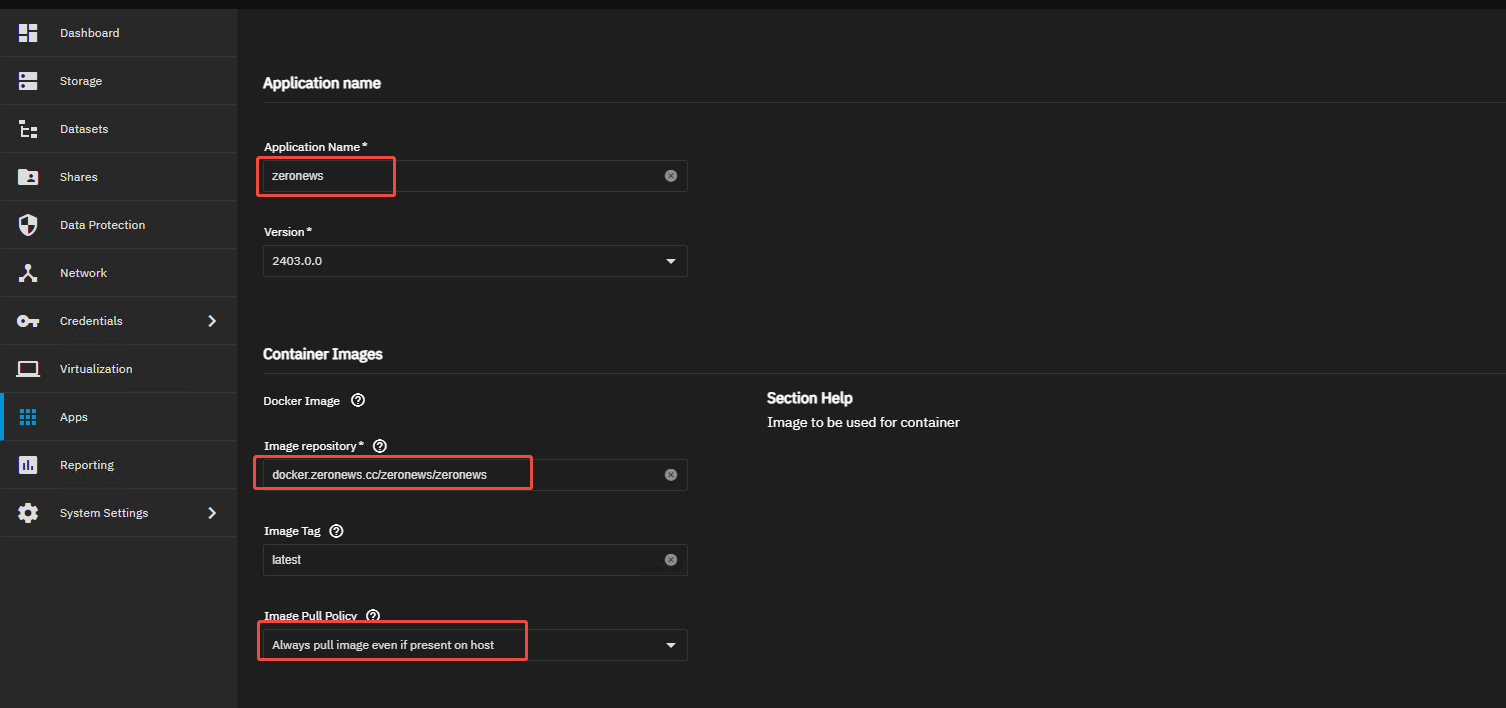The image size is (1506, 708).
Task: Open the Data Protection menu item
Action: point(118,225)
